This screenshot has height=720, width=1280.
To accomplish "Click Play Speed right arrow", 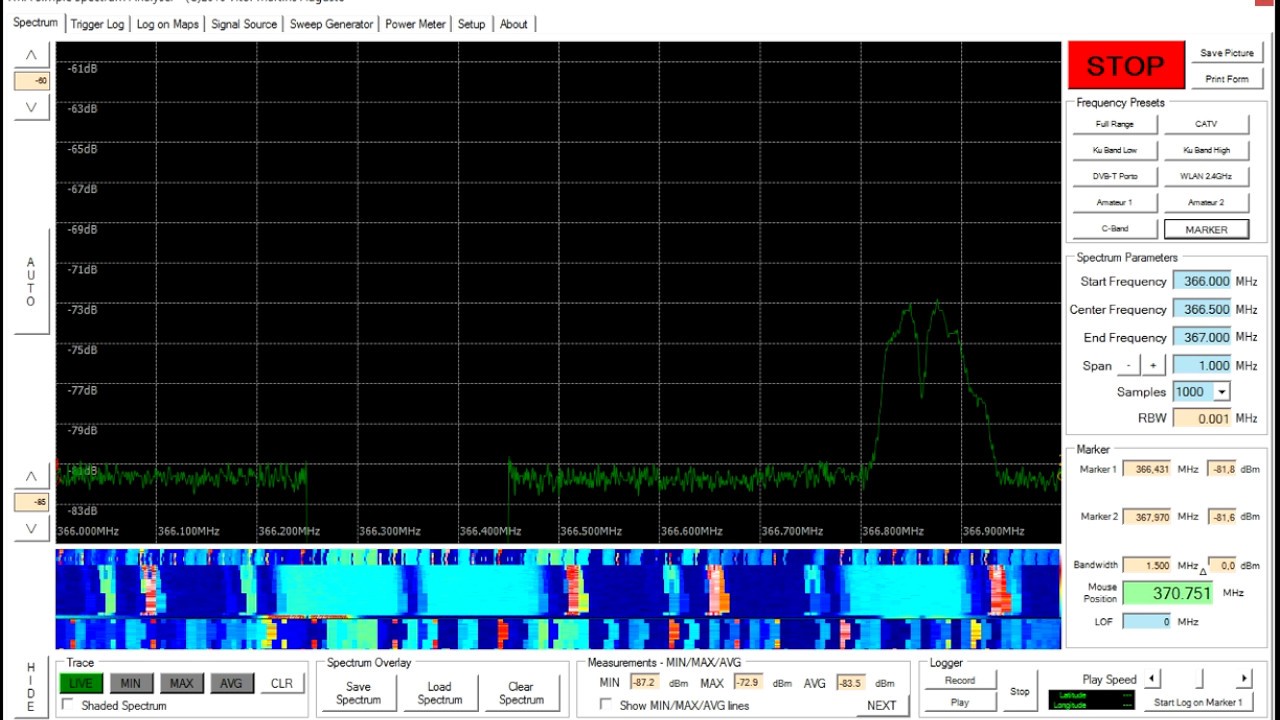I will tap(1244, 679).
